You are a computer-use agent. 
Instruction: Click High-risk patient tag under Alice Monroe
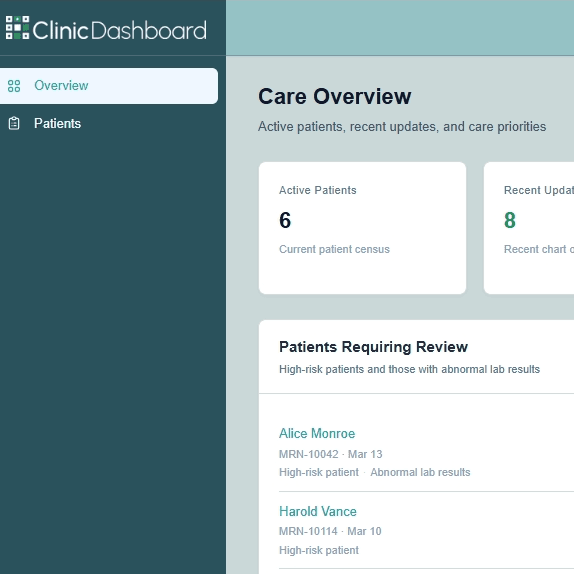319,472
